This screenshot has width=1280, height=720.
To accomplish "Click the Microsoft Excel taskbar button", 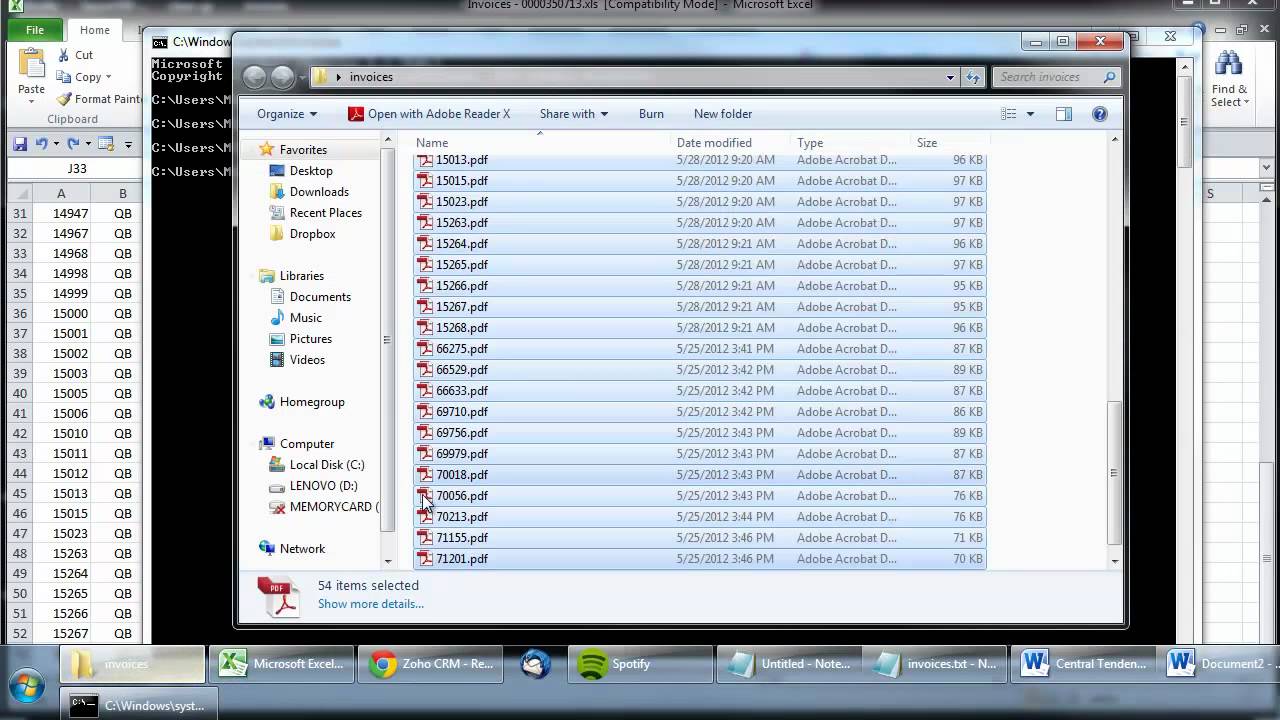I will 282,664.
